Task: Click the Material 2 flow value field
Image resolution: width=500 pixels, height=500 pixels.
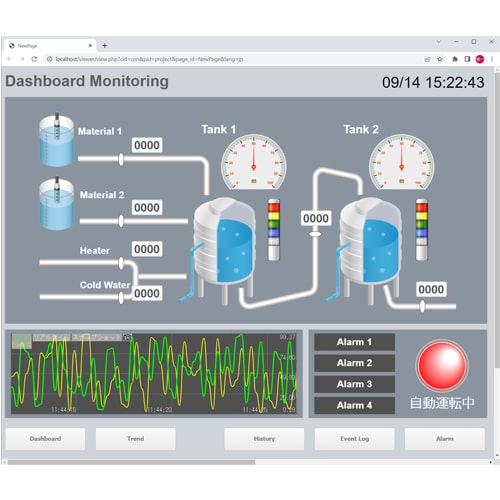Action: (147, 207)
